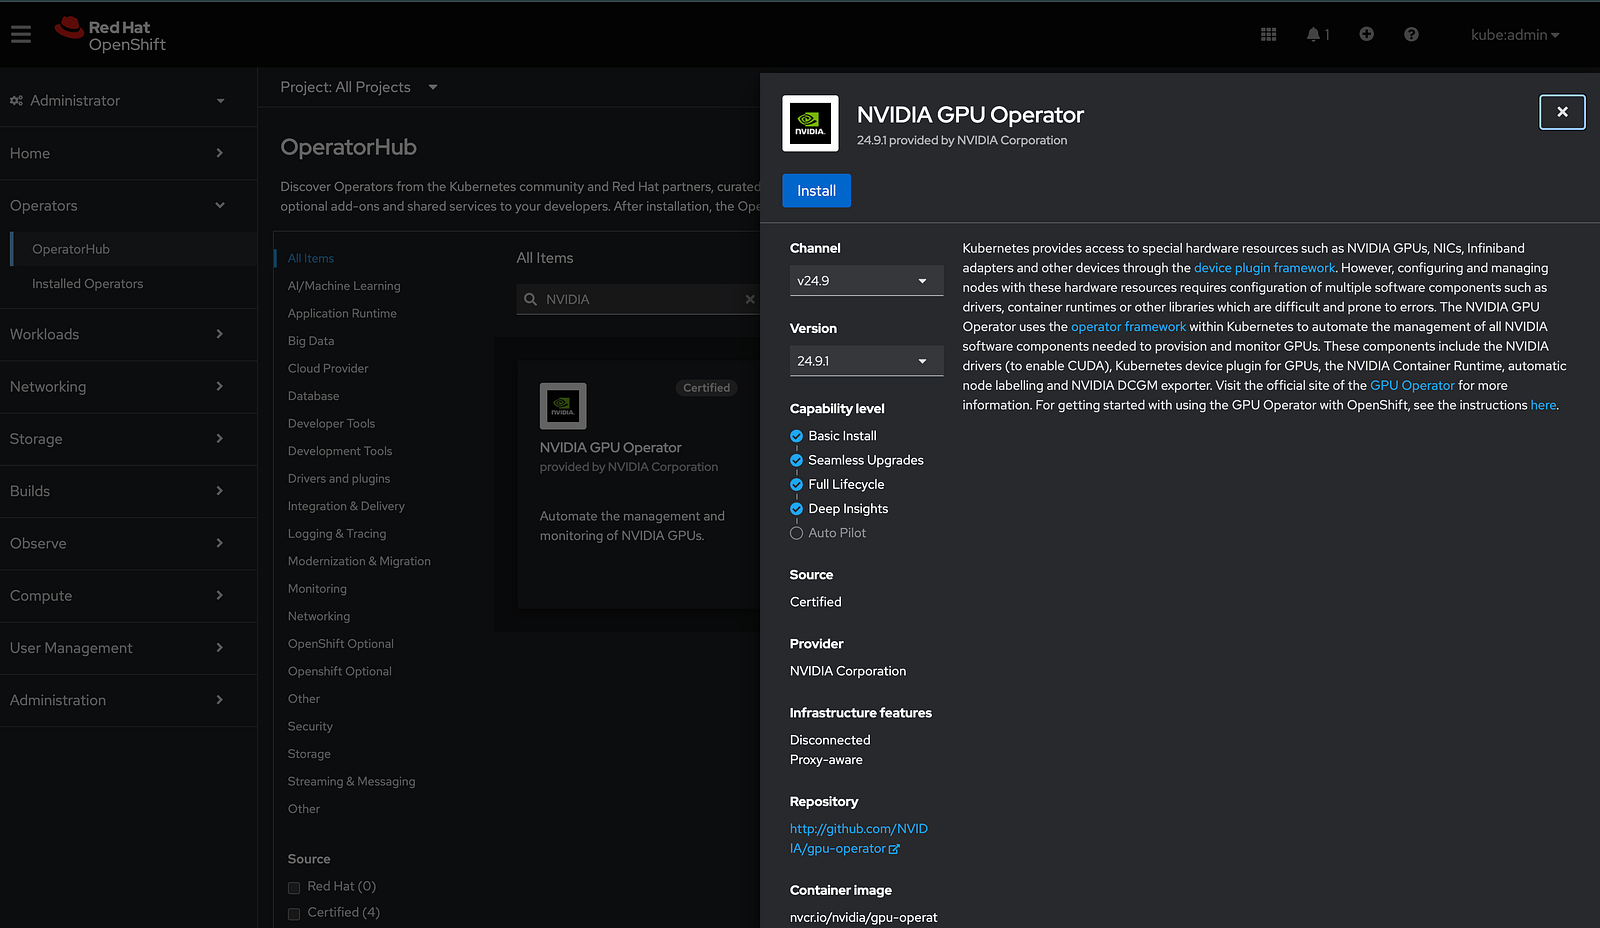View notifications bell icon

[1313, 35]
